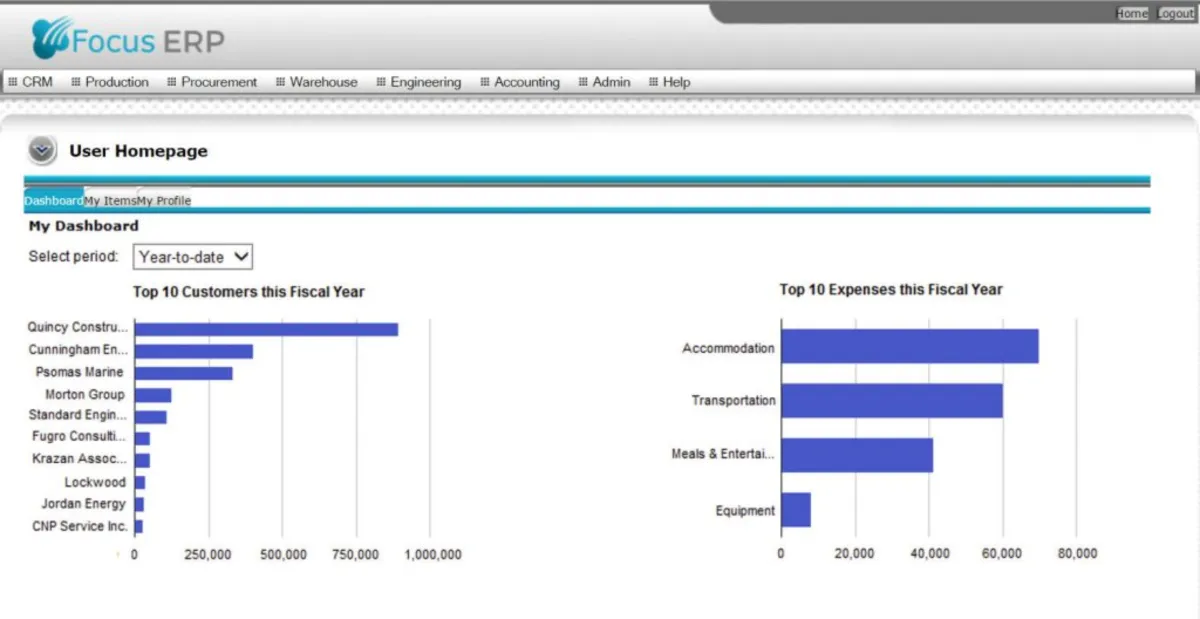Switch to the My Profile tab
This screenshot has height=619, width=1200.
point(164,200)
